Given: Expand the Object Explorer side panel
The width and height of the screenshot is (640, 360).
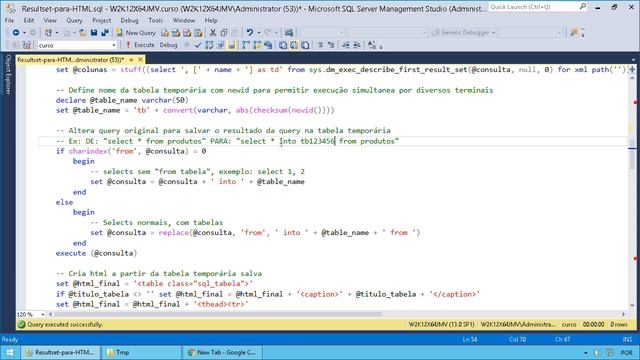Looking at the screenshot, I should click(x=7, y=74).
